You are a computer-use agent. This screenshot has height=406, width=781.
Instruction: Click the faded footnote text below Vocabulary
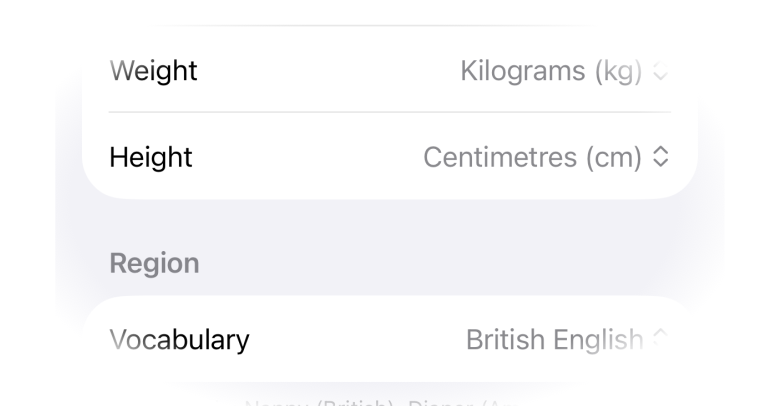tap(390, 400)
